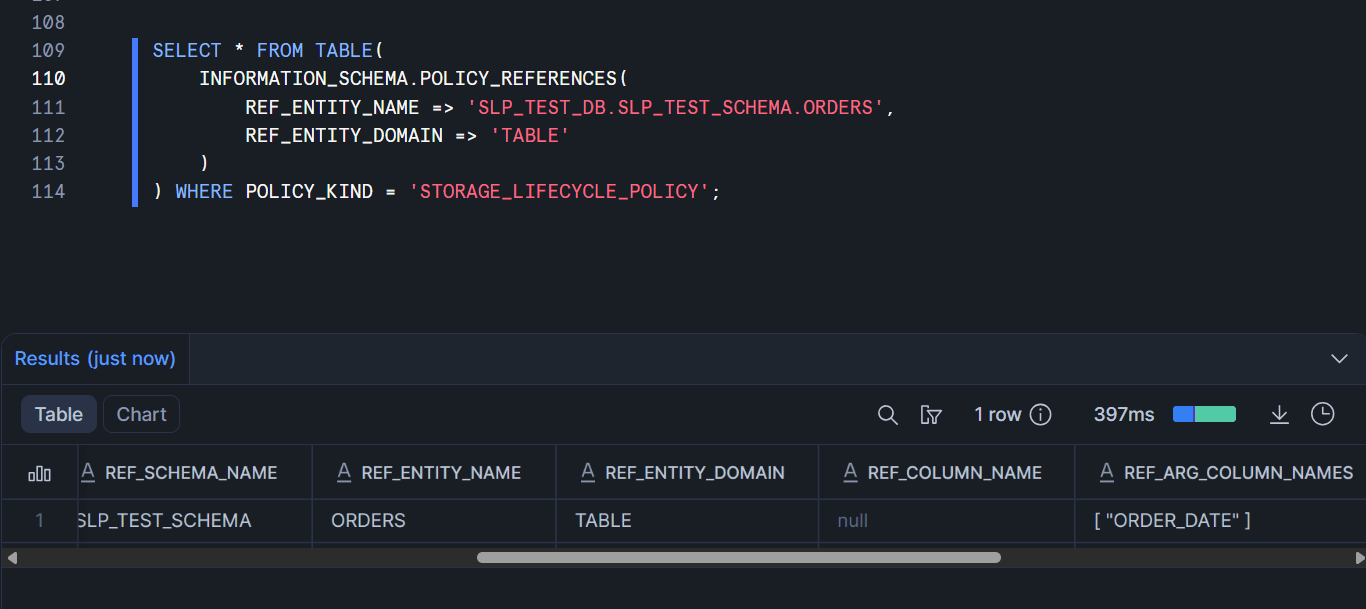Select the [ "ORDER_DATE" ] result cell
This screenshot has height=609, width=1366.
pos(1172,521)
